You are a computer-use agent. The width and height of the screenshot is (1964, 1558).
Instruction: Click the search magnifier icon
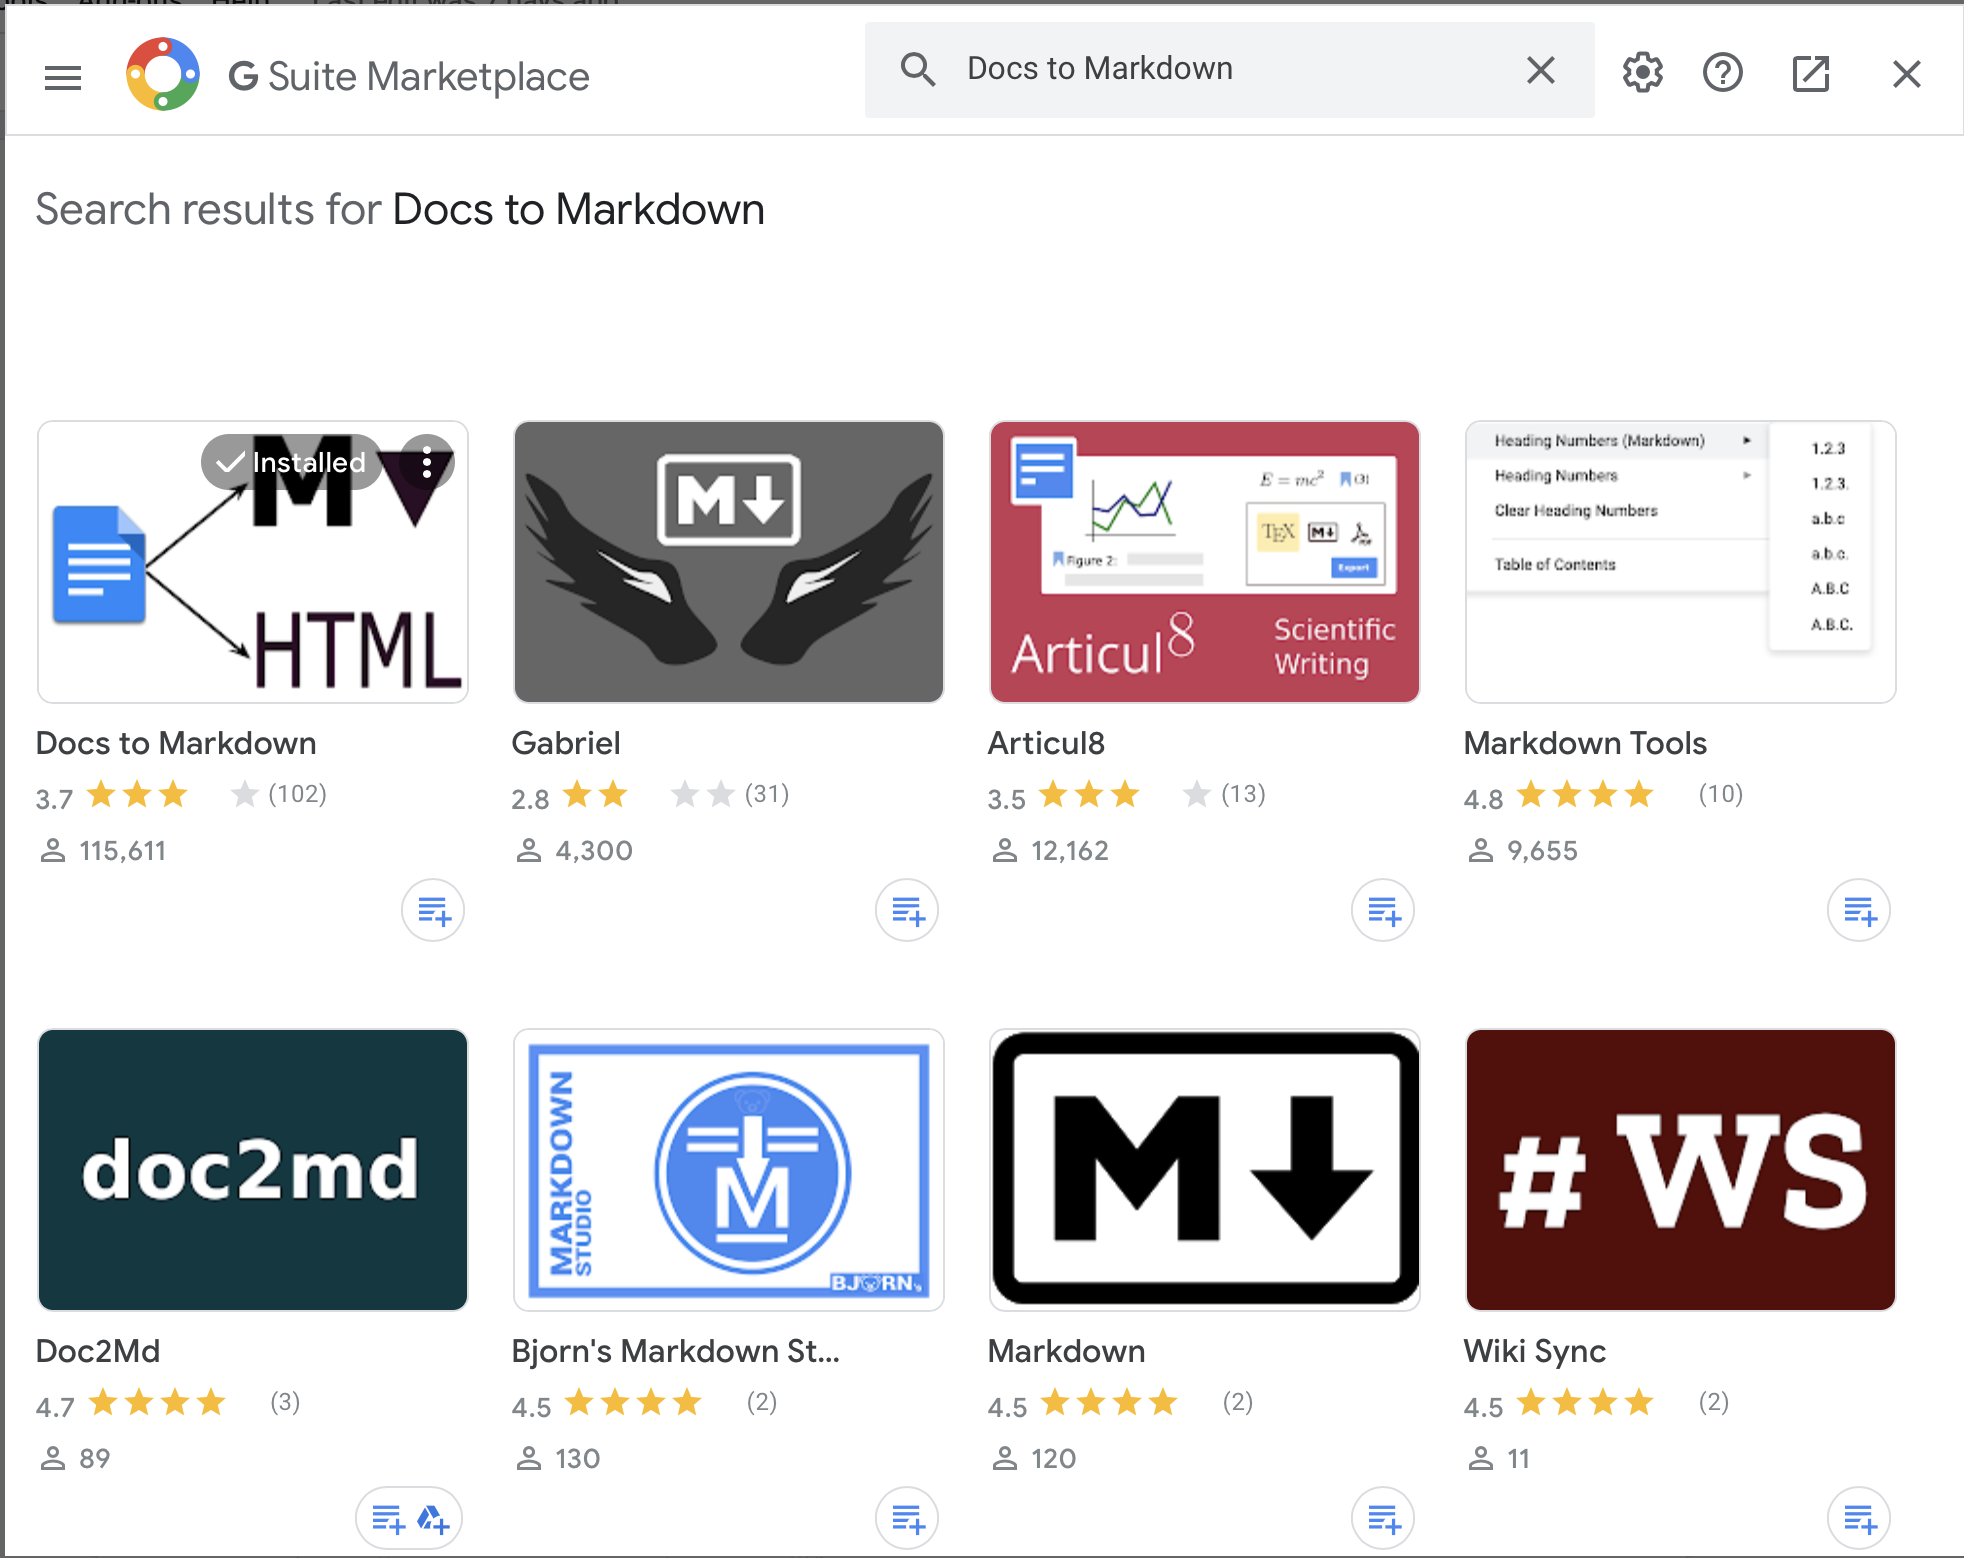pos(918,70)
